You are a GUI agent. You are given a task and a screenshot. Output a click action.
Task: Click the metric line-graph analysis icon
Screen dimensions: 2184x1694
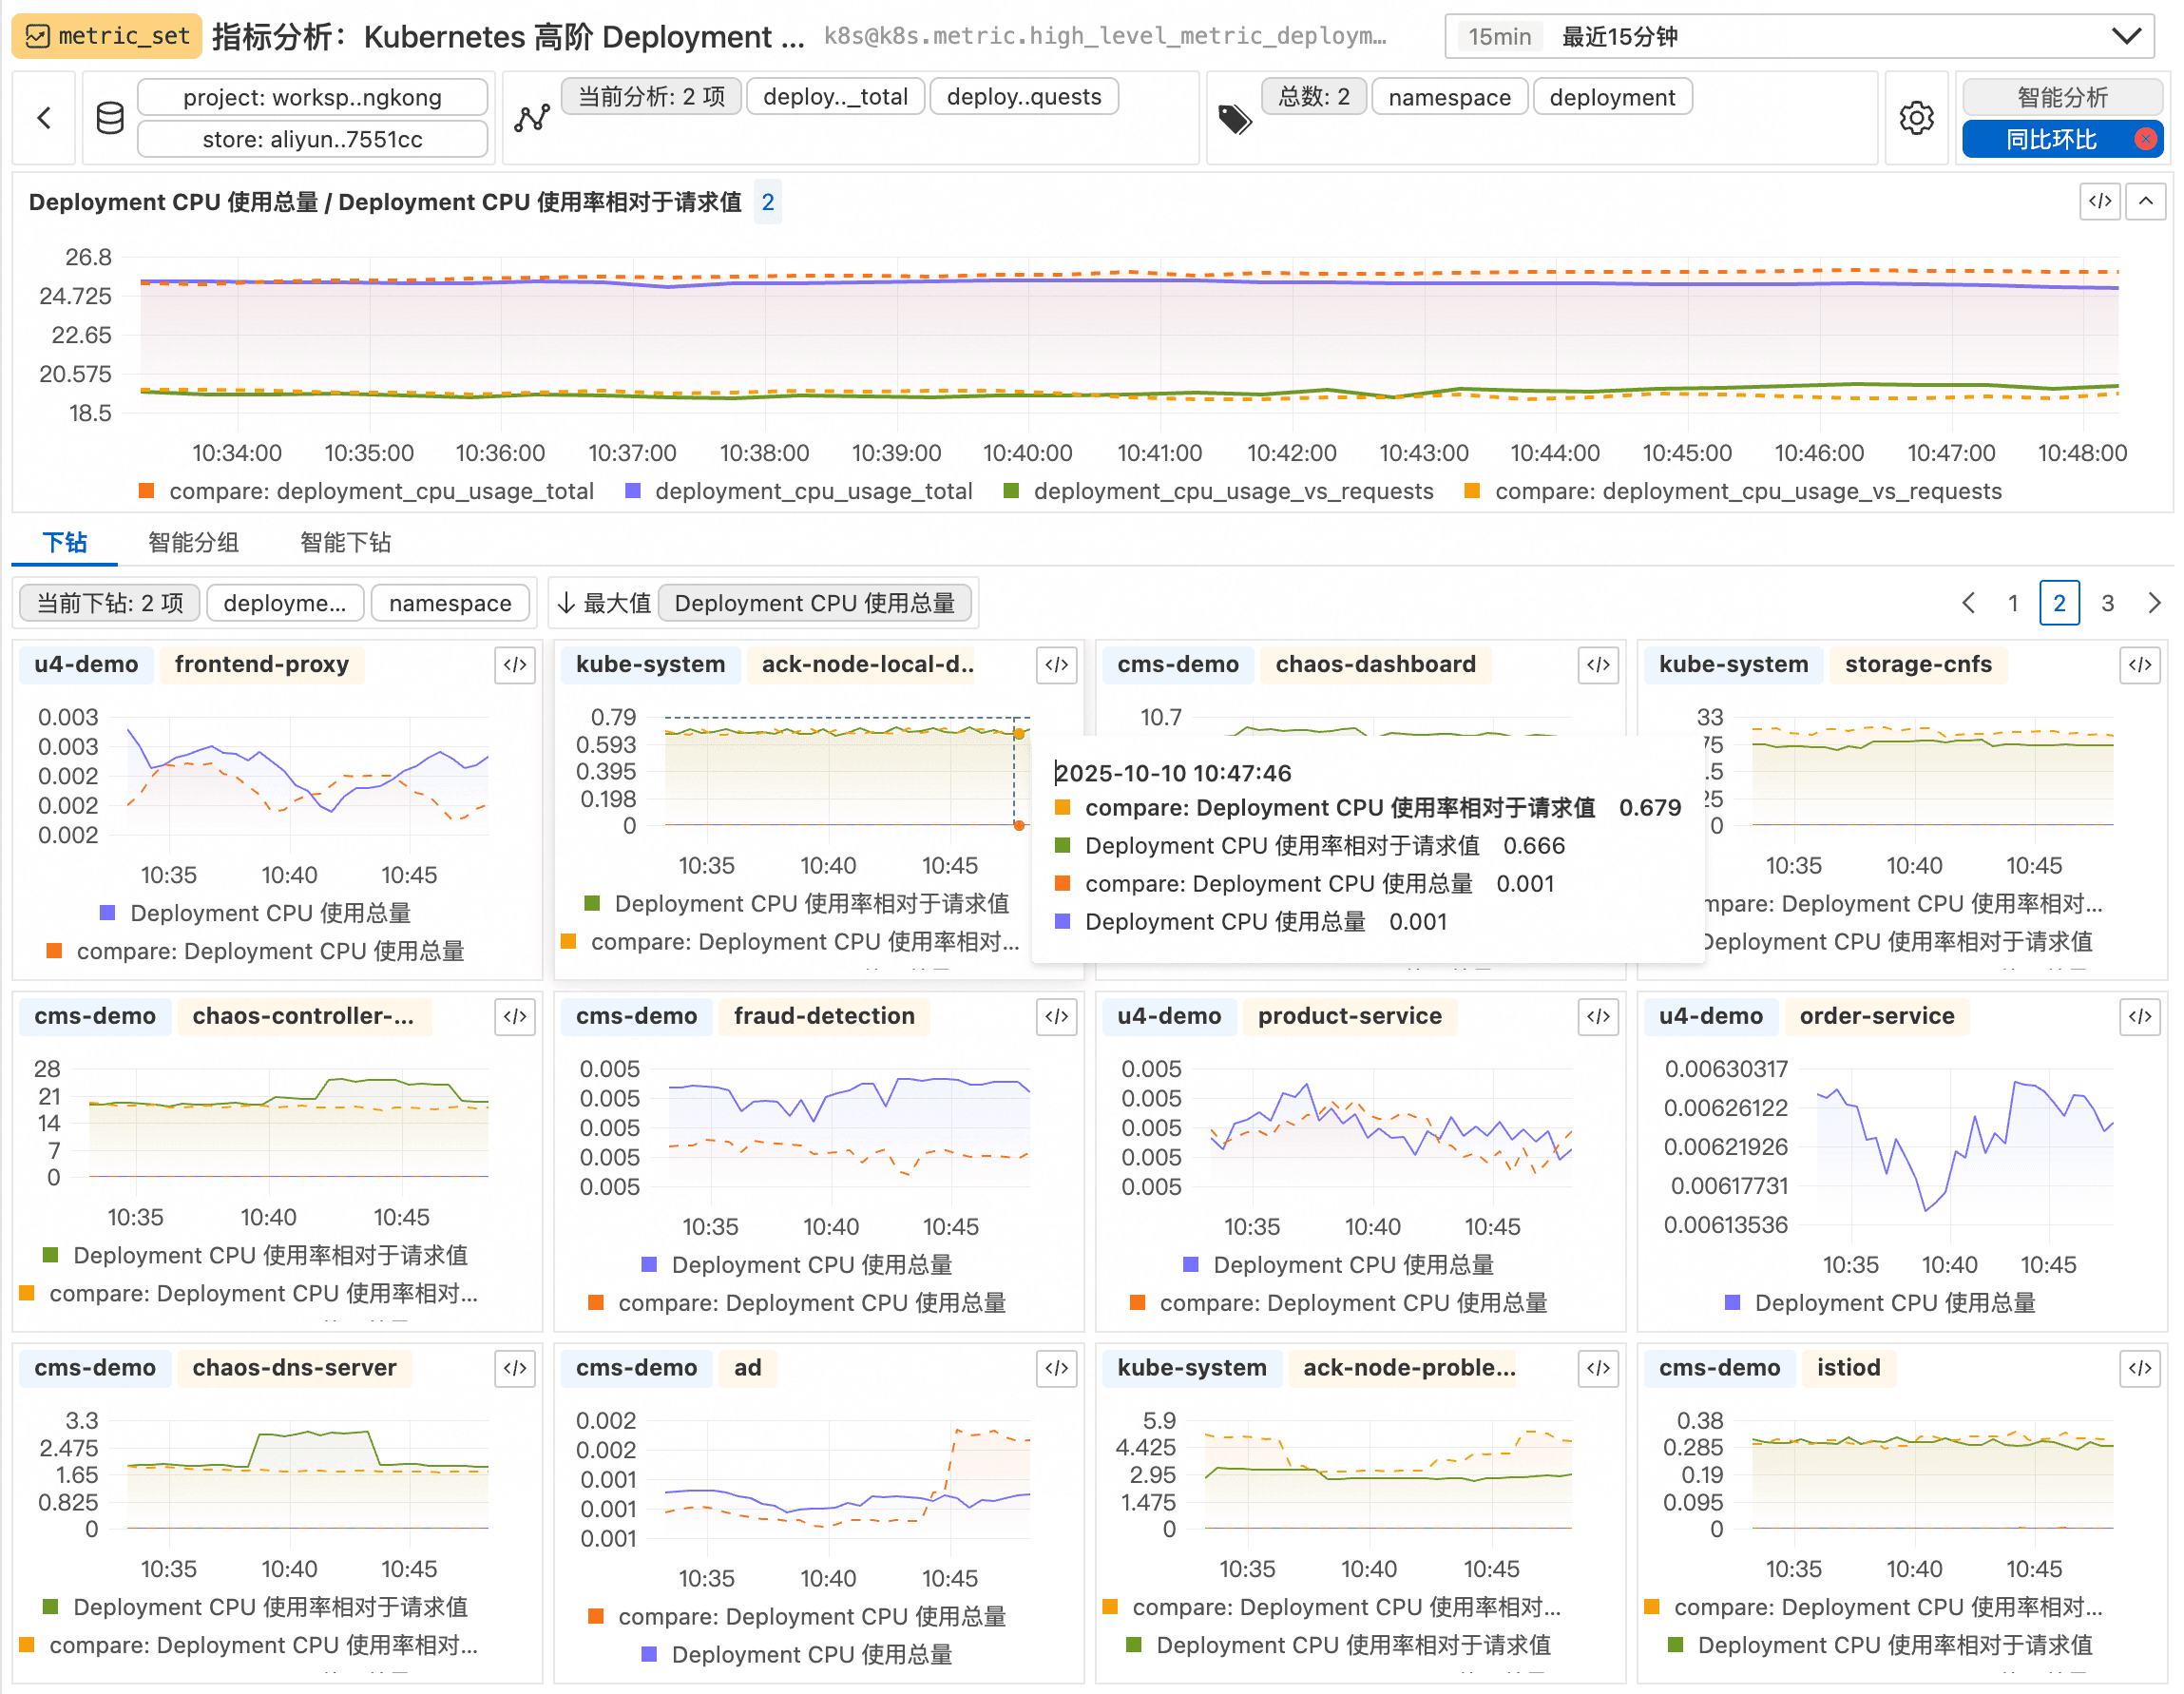click(x=532, y=118)
